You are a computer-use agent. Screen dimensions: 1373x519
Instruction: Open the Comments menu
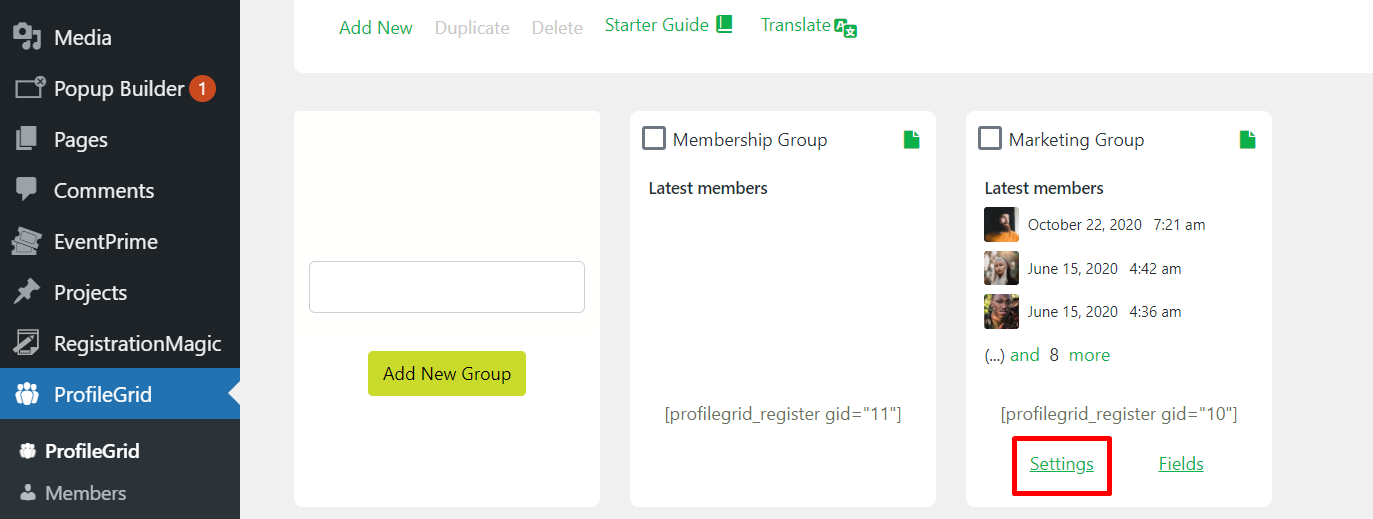(120, 190)
